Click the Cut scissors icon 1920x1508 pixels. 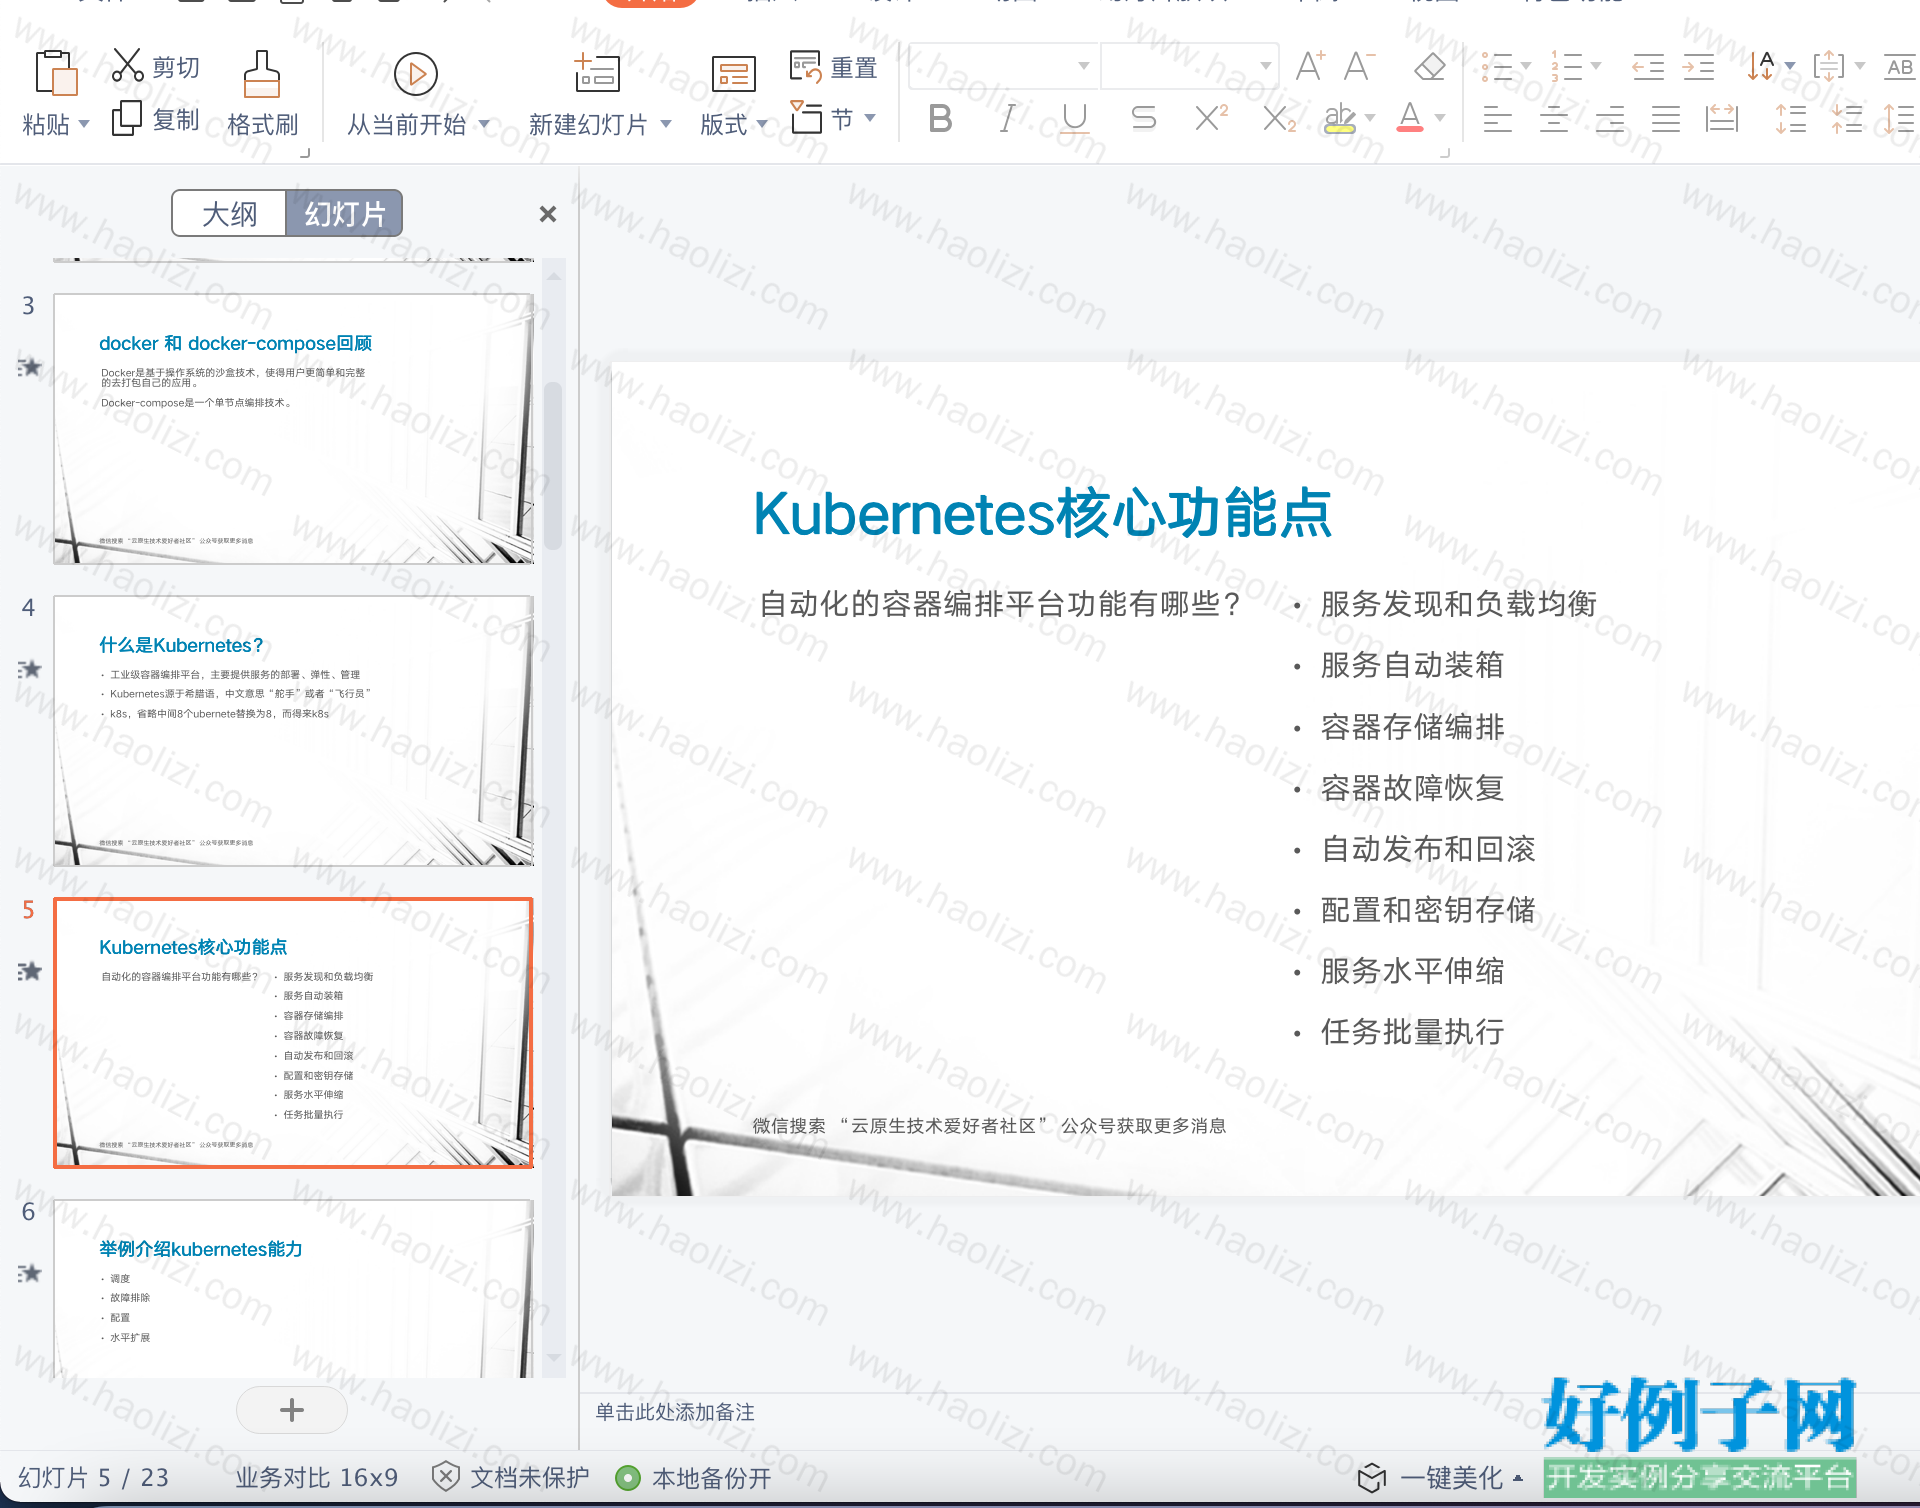click(127, 66)
